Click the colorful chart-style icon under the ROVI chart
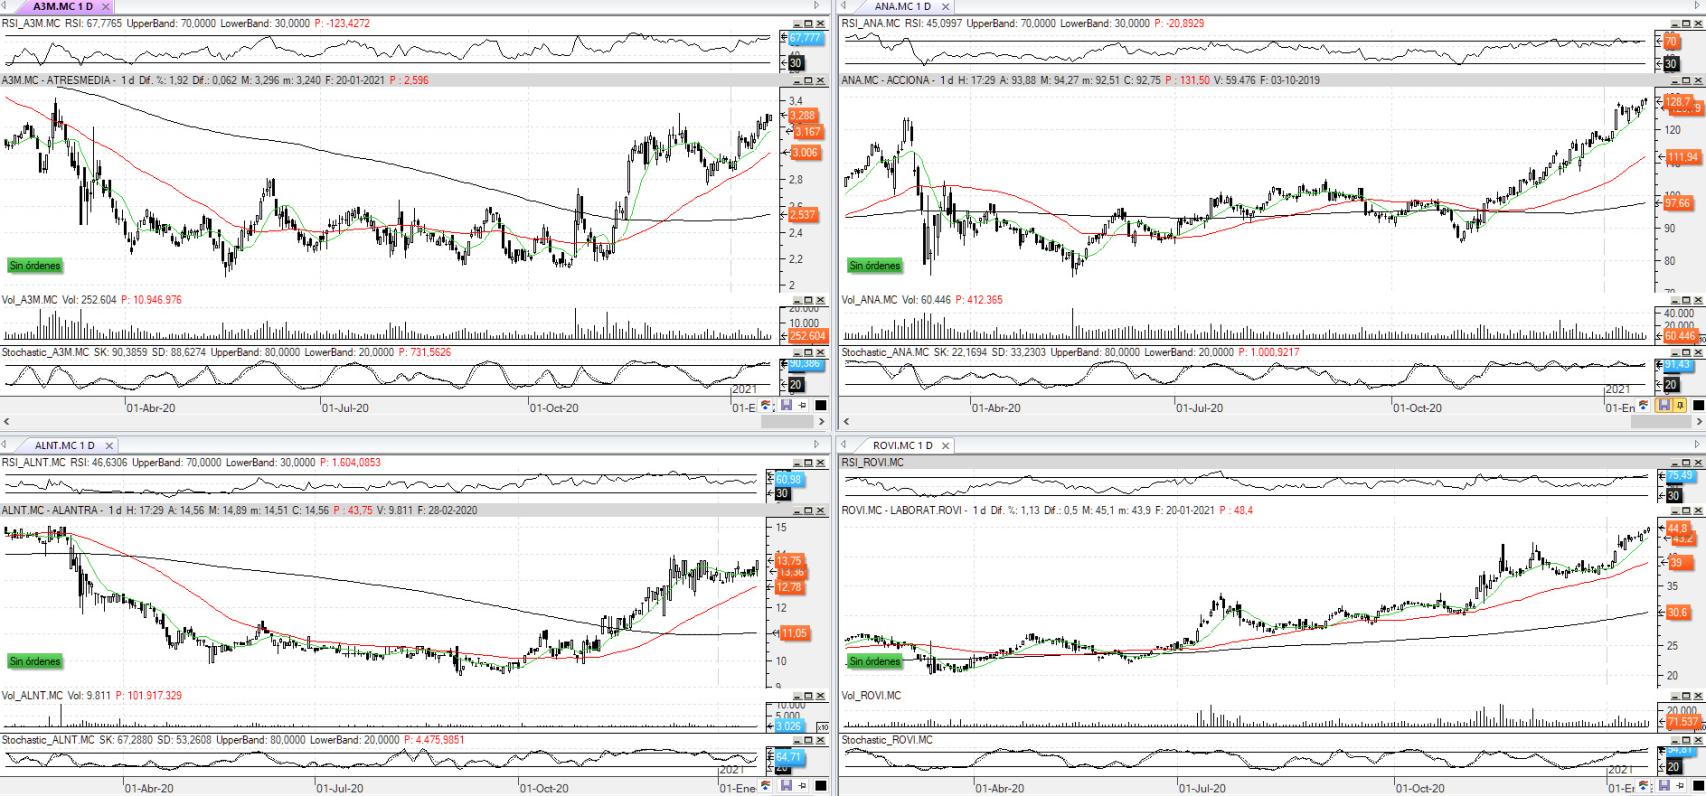 pyautogui.click(x=1645, y=787)
